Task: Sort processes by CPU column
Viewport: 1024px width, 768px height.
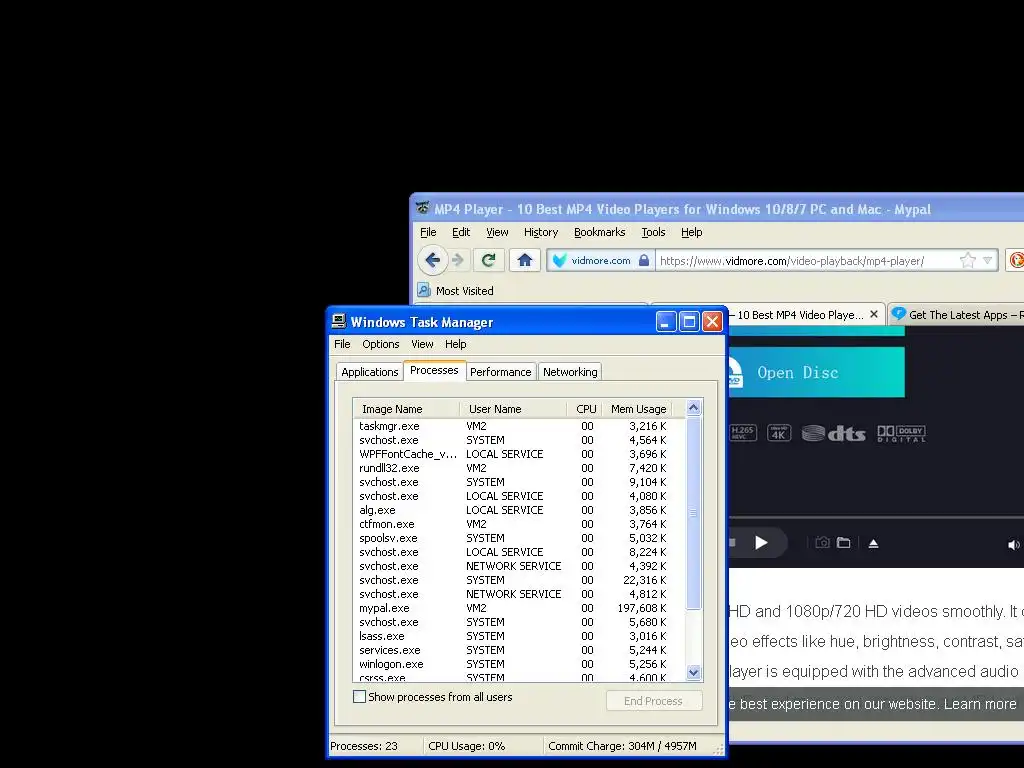Action: [x=584, y=409]
